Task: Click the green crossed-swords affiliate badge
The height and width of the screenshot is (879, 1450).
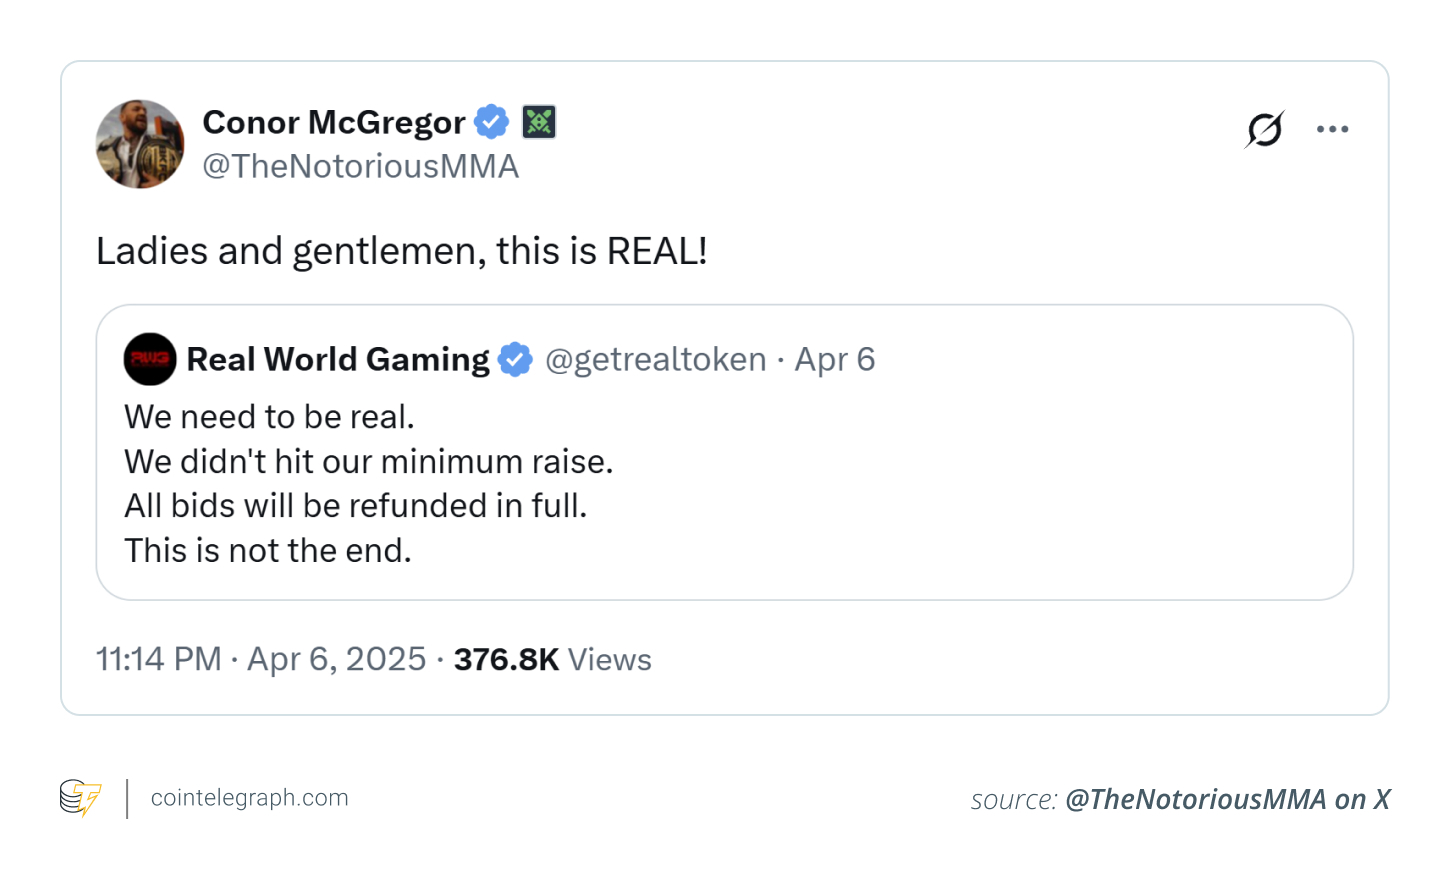Action: tap(539, 121)
